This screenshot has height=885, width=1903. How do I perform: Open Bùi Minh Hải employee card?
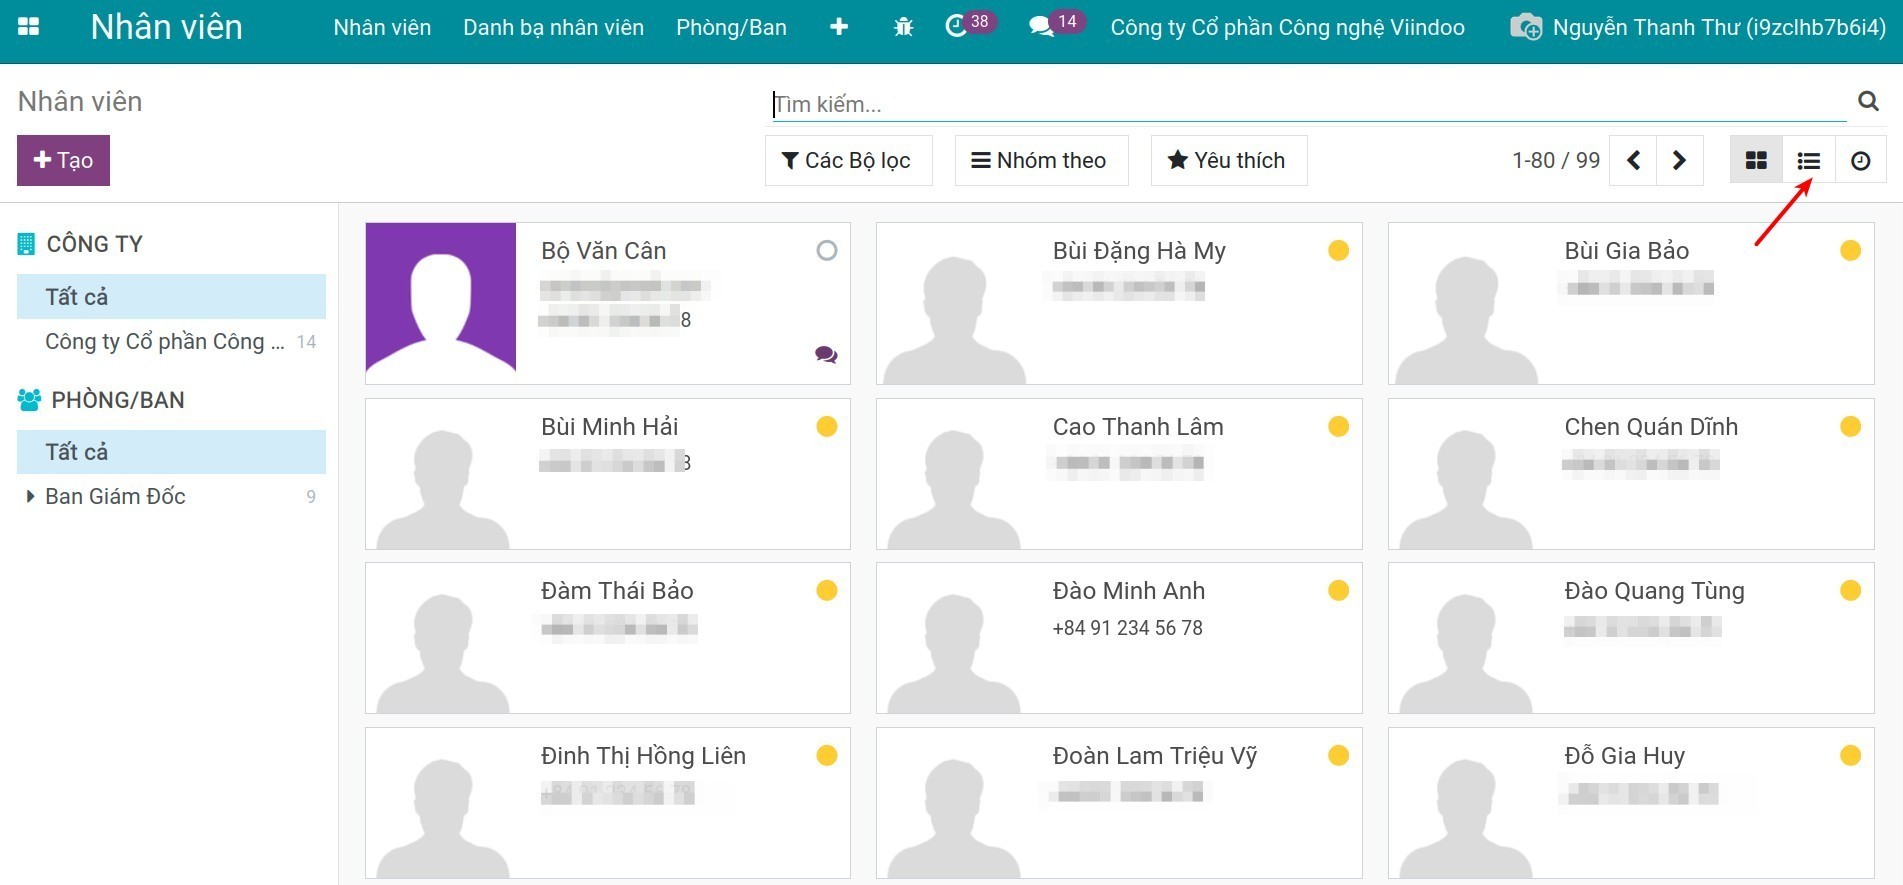[x=608, y=474]
